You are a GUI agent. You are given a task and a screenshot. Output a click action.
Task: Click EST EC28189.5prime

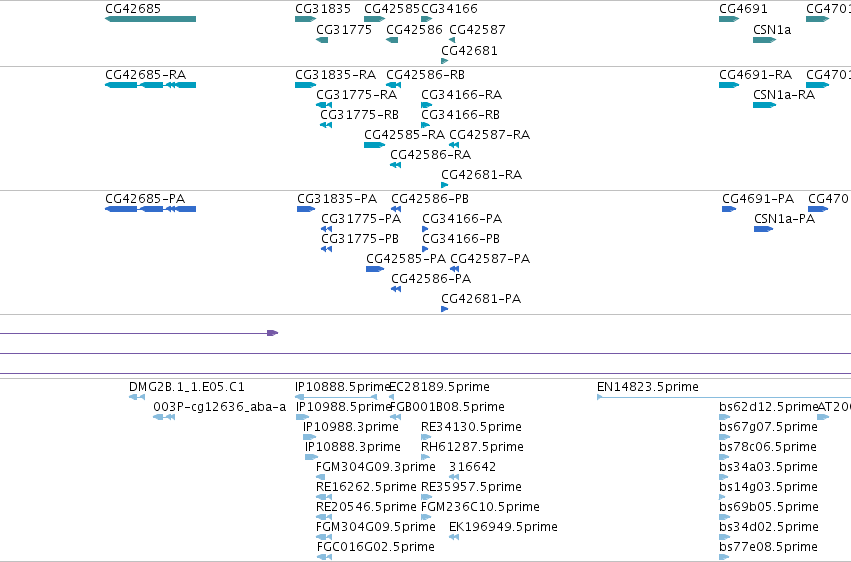tap(392, 397)
